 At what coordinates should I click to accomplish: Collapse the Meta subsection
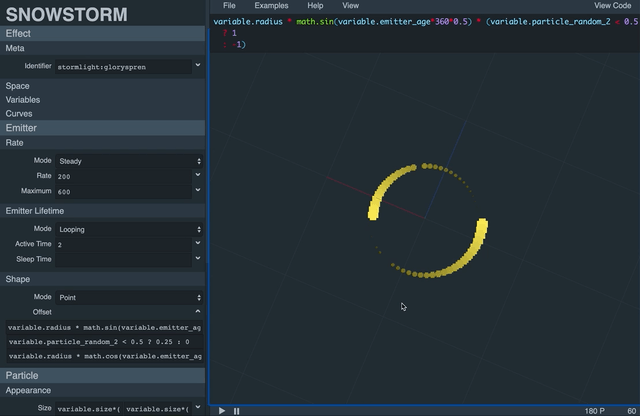click(102, 48)
